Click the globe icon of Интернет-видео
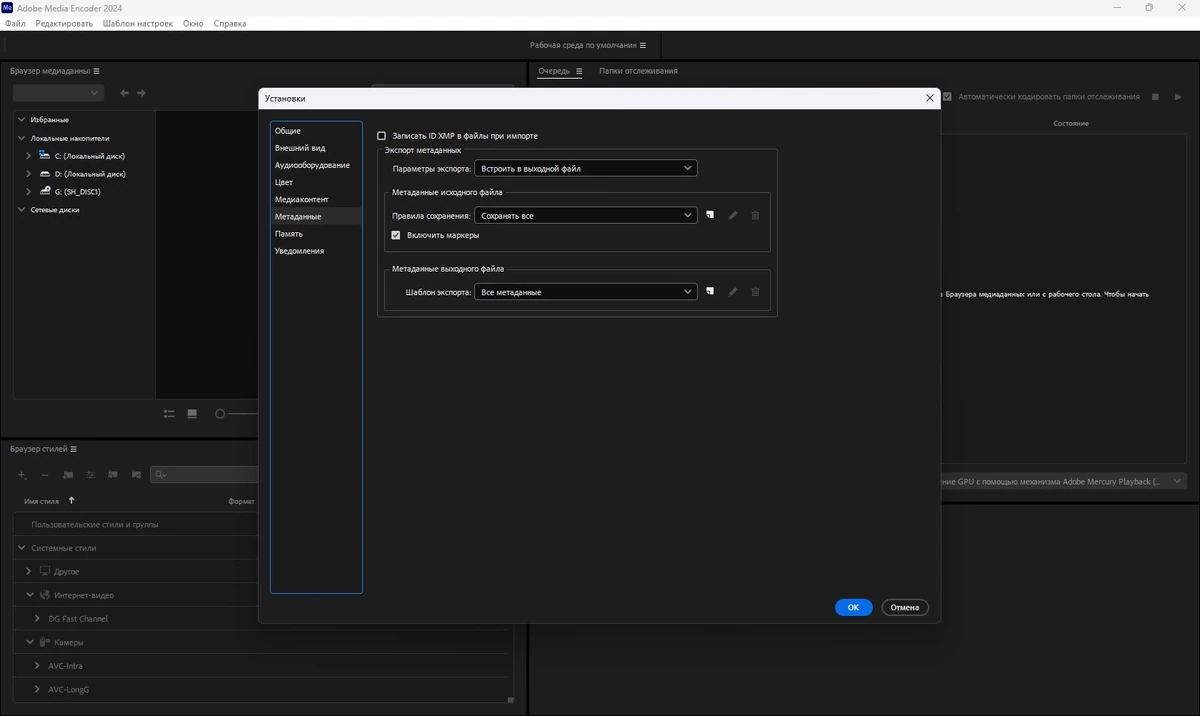 click(x=44, y=595)
